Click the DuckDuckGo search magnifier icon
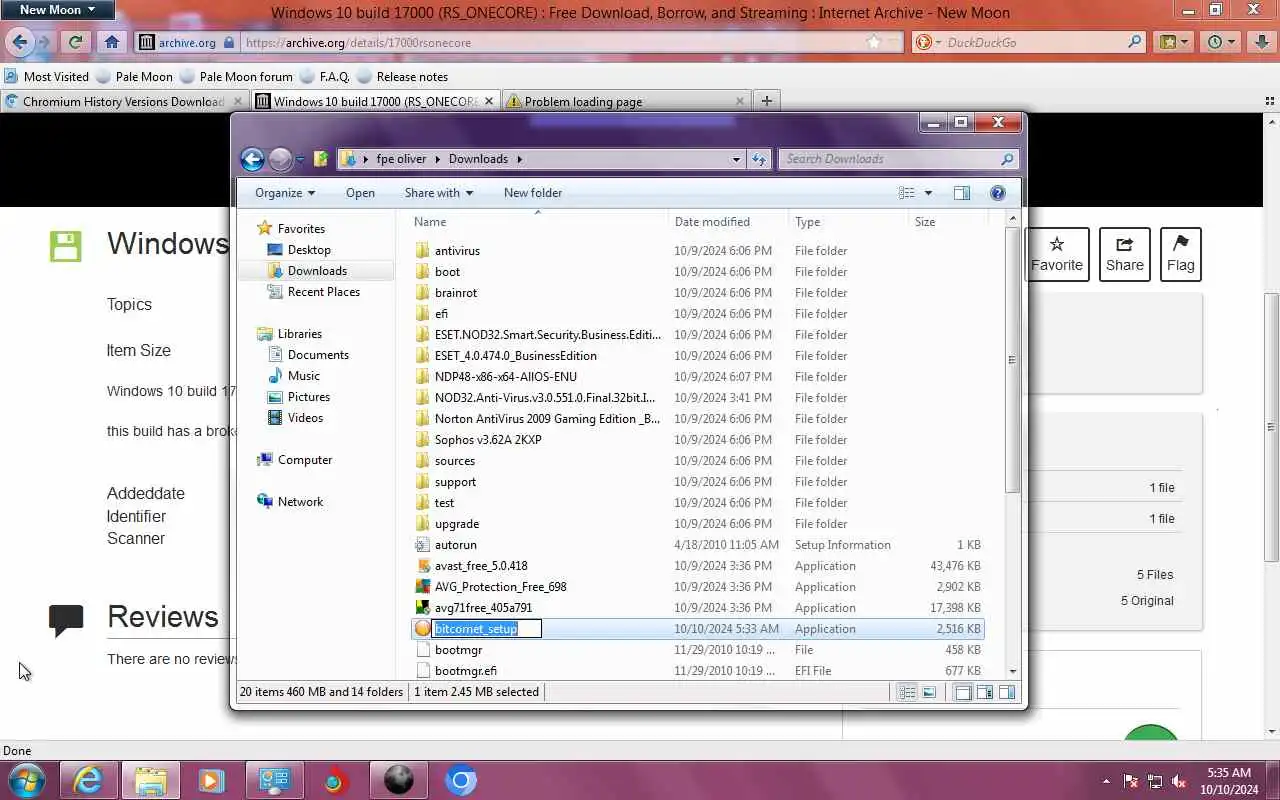The height and width of the screenshot is (800, 1280). pyautogui.click(x=1135, y=42)
